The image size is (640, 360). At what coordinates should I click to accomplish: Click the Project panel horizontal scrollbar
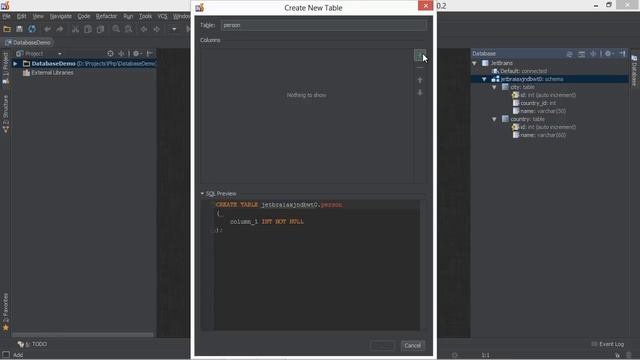(x=82, y=335)
